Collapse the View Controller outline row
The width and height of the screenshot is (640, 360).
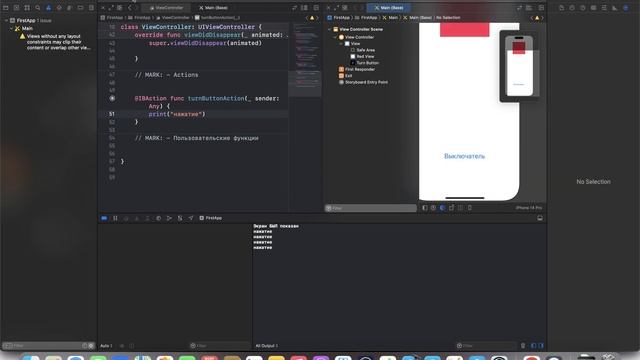click(335, 37)
